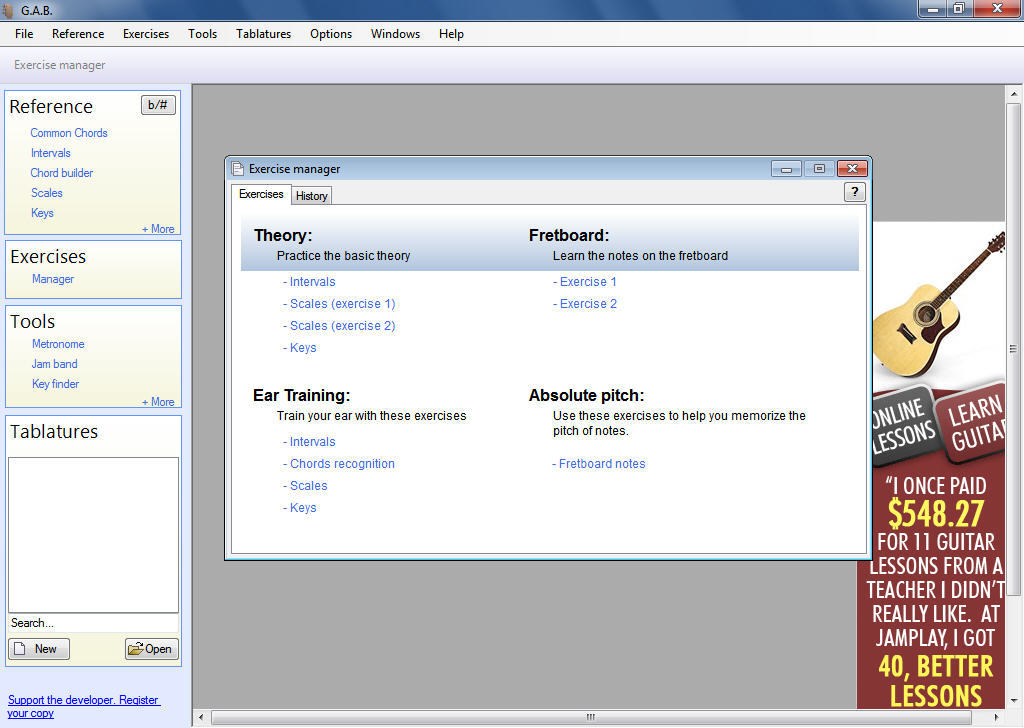
Task: Open the Reference menu
Action: [x=78, y=34]
